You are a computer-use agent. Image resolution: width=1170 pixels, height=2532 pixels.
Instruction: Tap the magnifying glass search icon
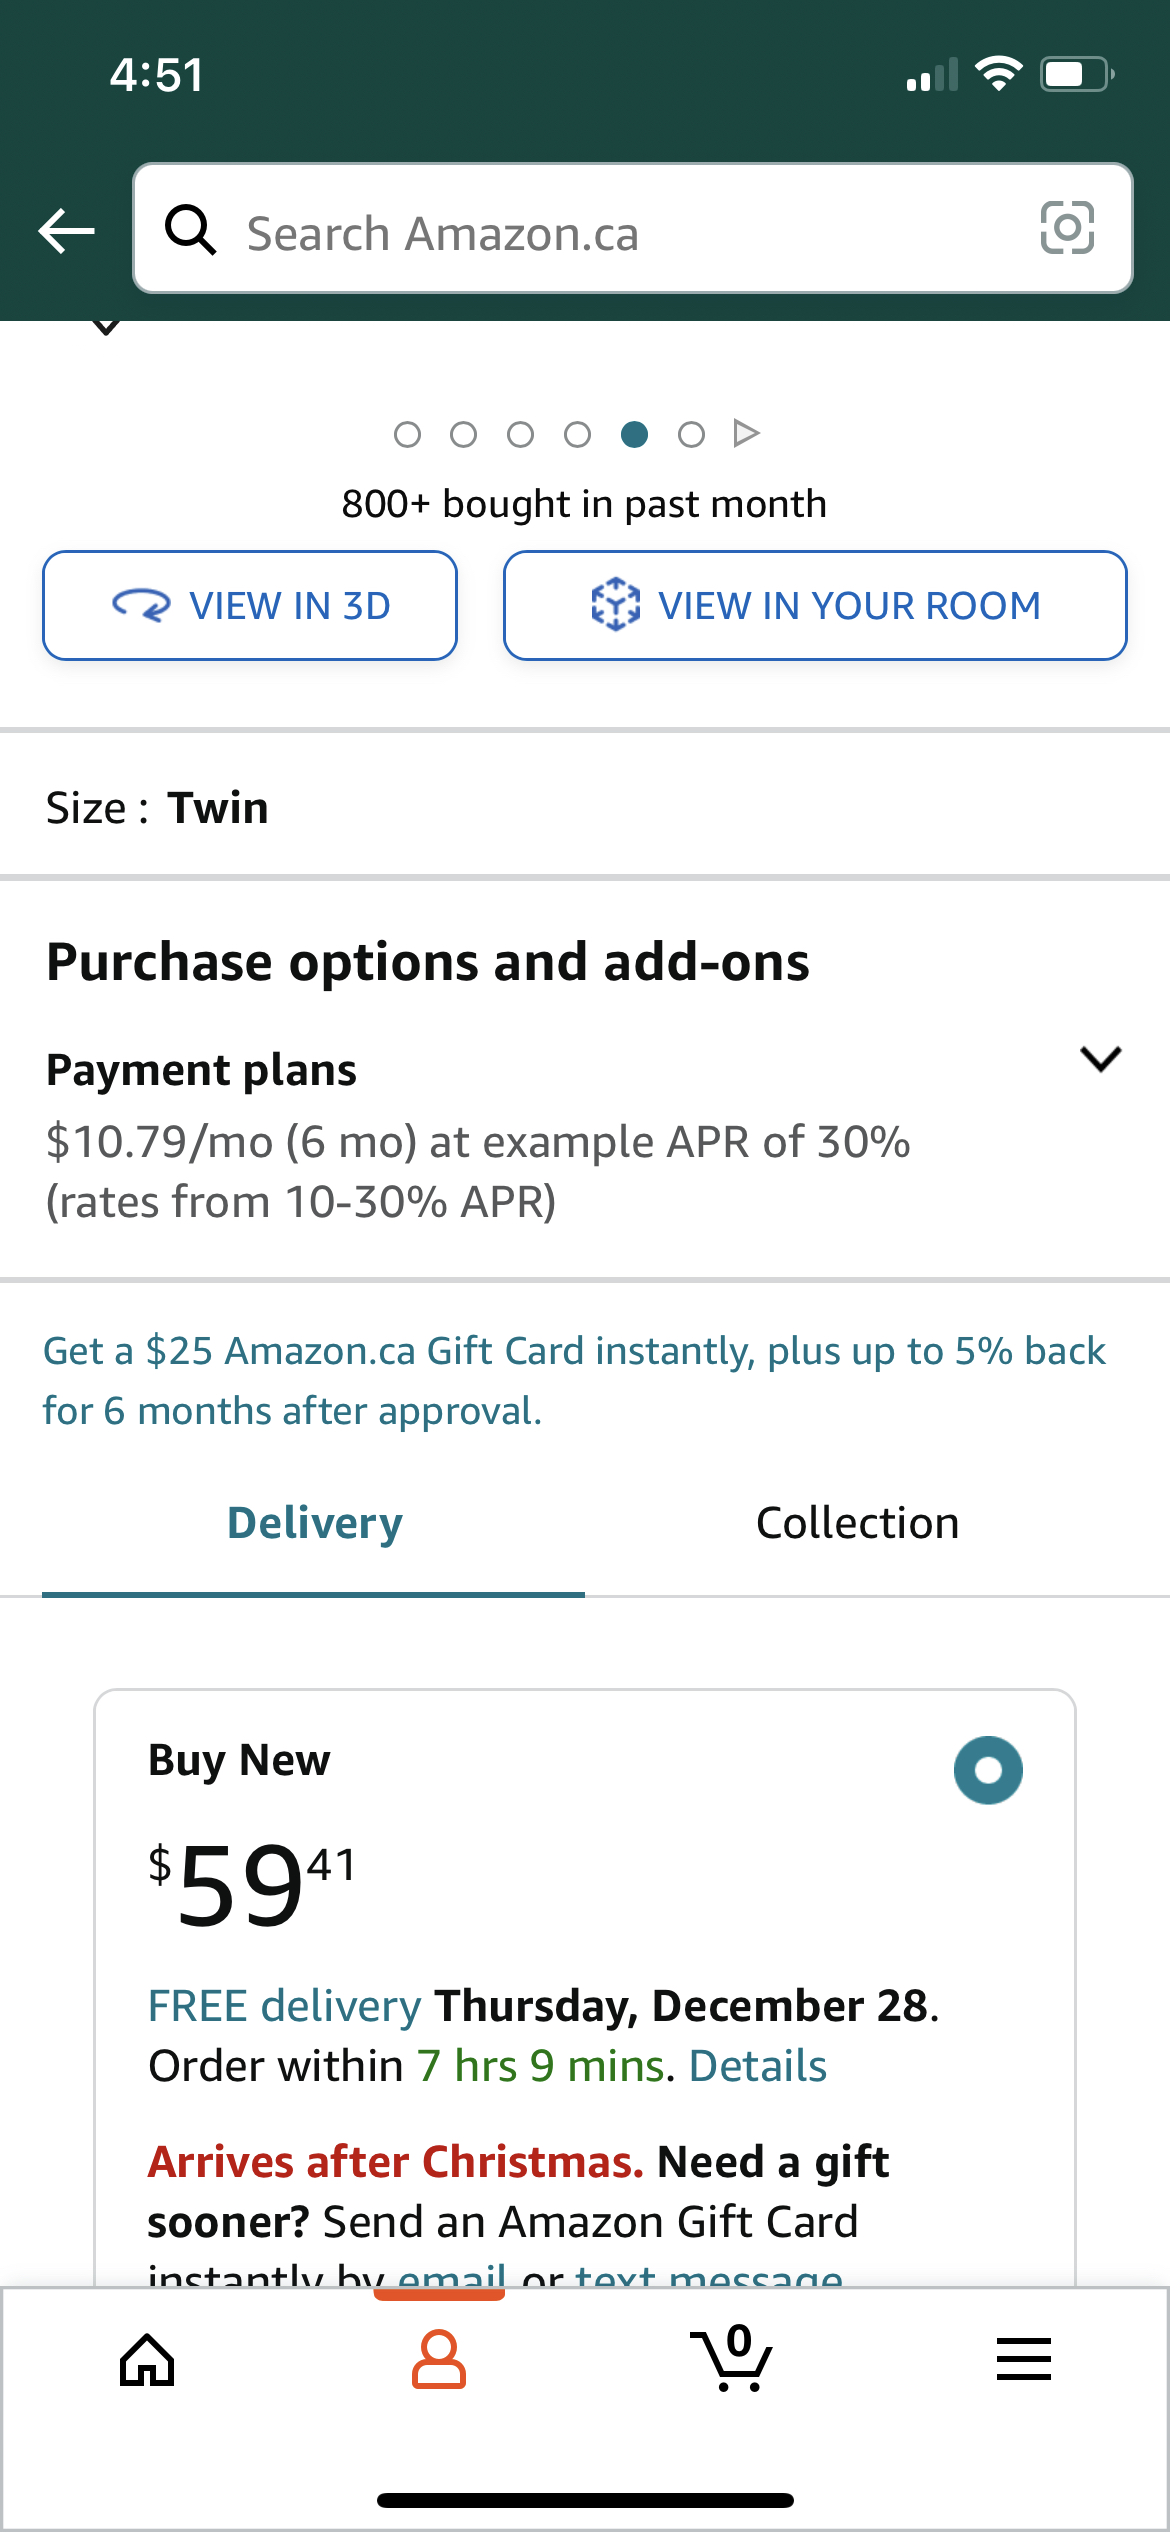190,230
